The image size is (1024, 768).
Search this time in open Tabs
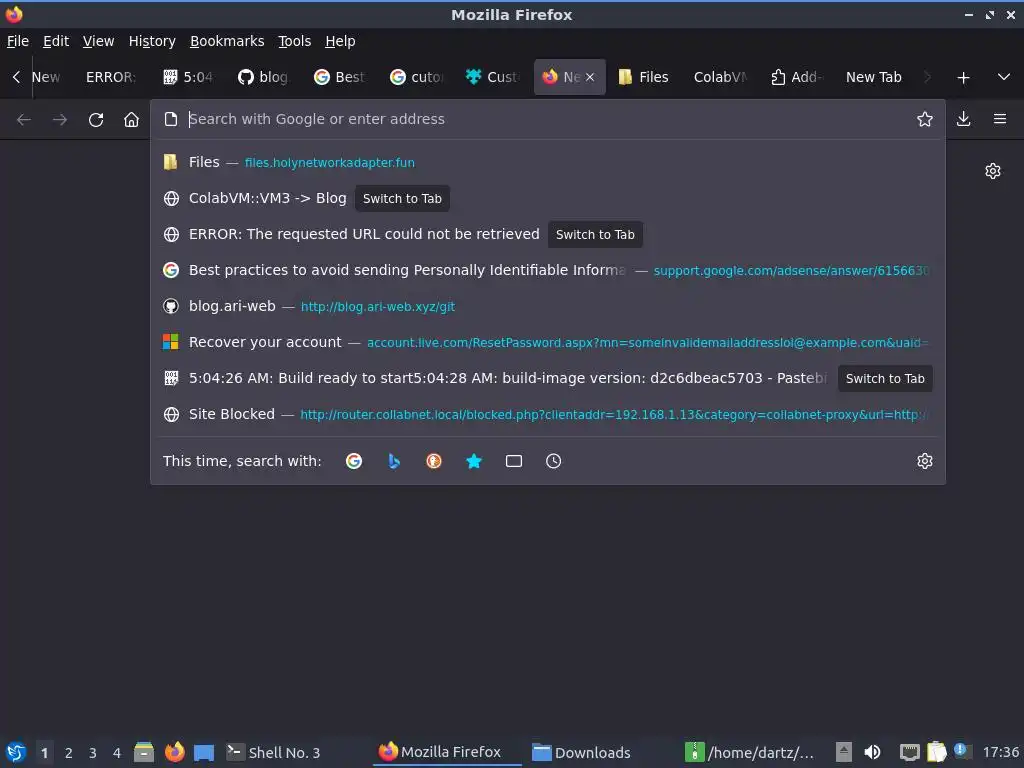click(x=514, y=461)
